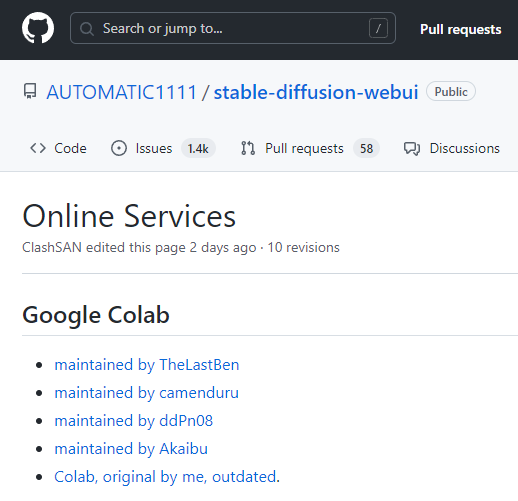The width and height of the screenshot is (518, 501).
Task: Open the original outdated Colab link
Action: (165, 477)
